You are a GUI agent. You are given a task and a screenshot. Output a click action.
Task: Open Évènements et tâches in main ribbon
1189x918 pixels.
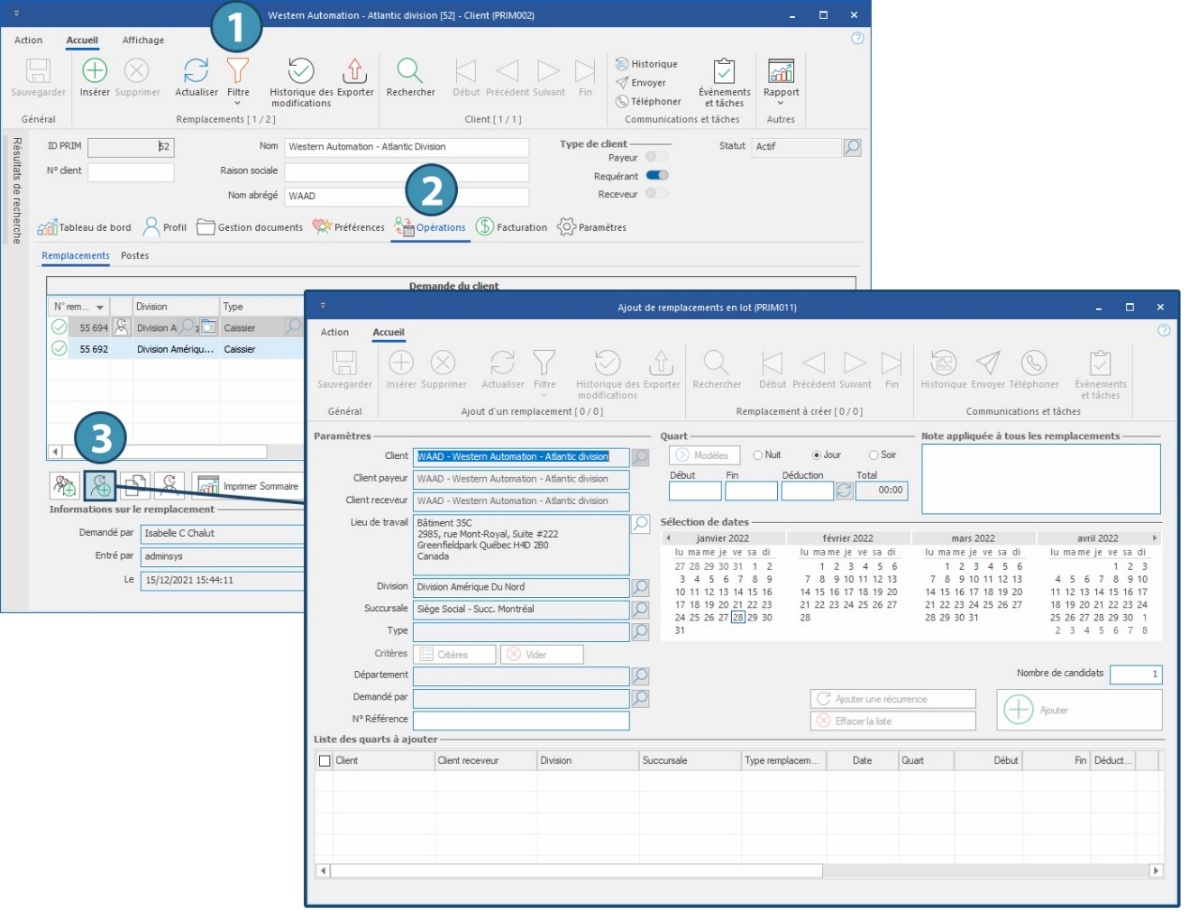723,72
